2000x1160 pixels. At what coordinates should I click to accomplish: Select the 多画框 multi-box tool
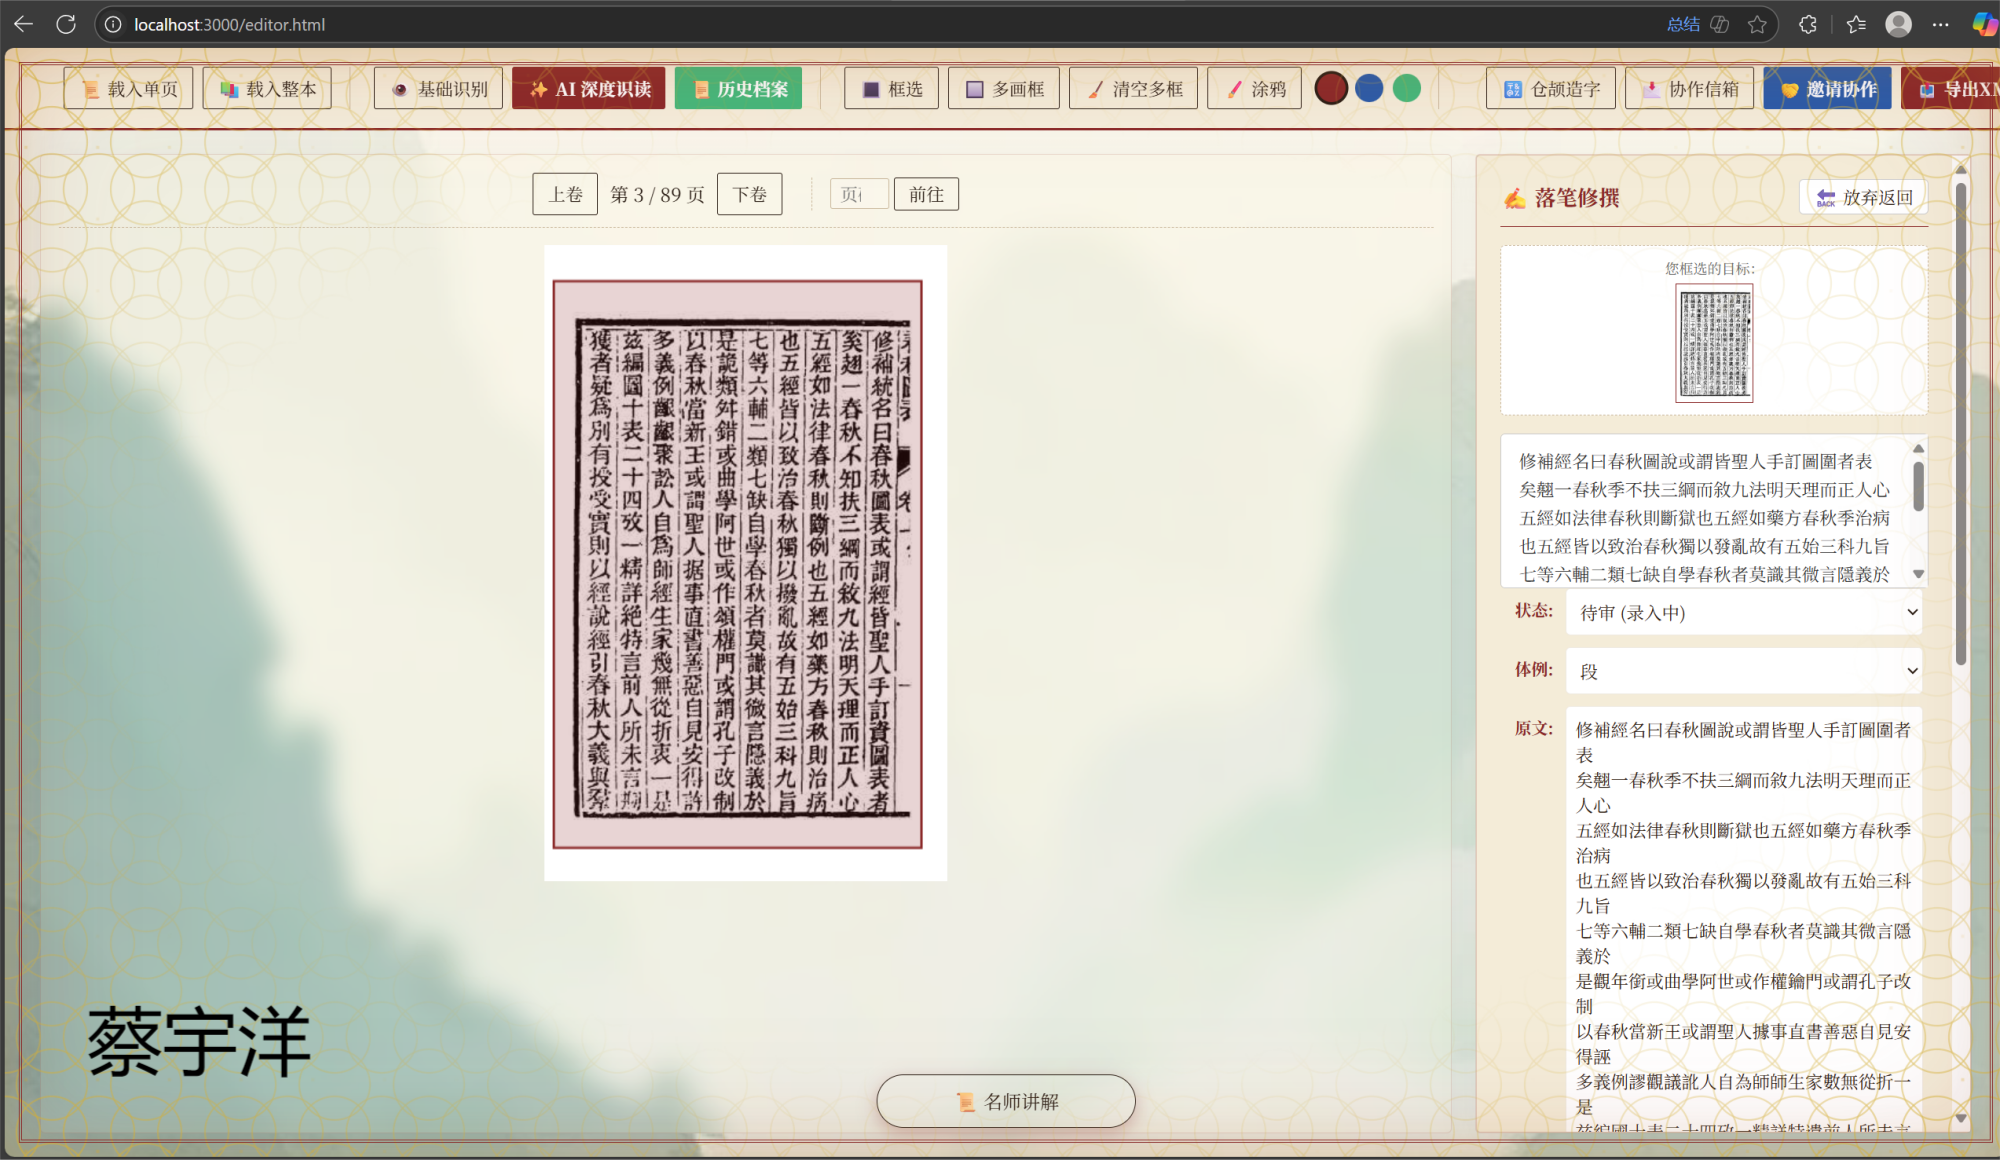pyautogui.click(x=1003, y=89)
